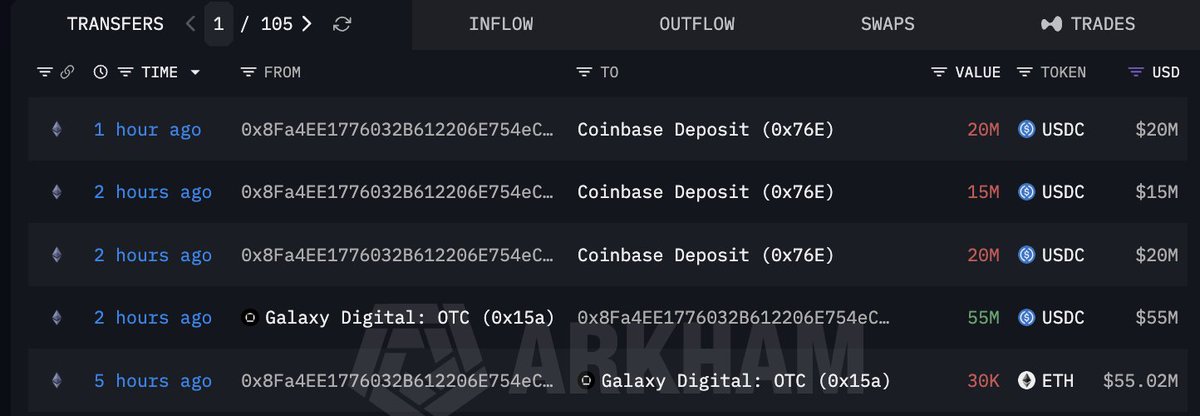Viewport: 1200px width, 416px height.
Task: Open the FROM column filter
Action: click(249, 72)
